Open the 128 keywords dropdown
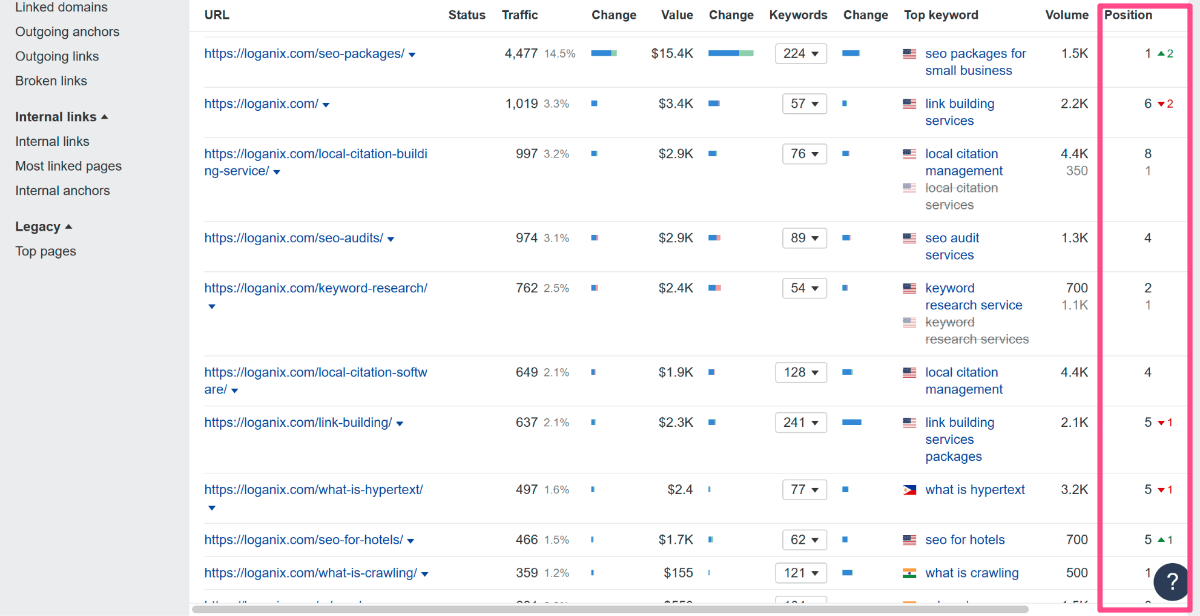This screenshot has width=1200, height=616. 800,373
